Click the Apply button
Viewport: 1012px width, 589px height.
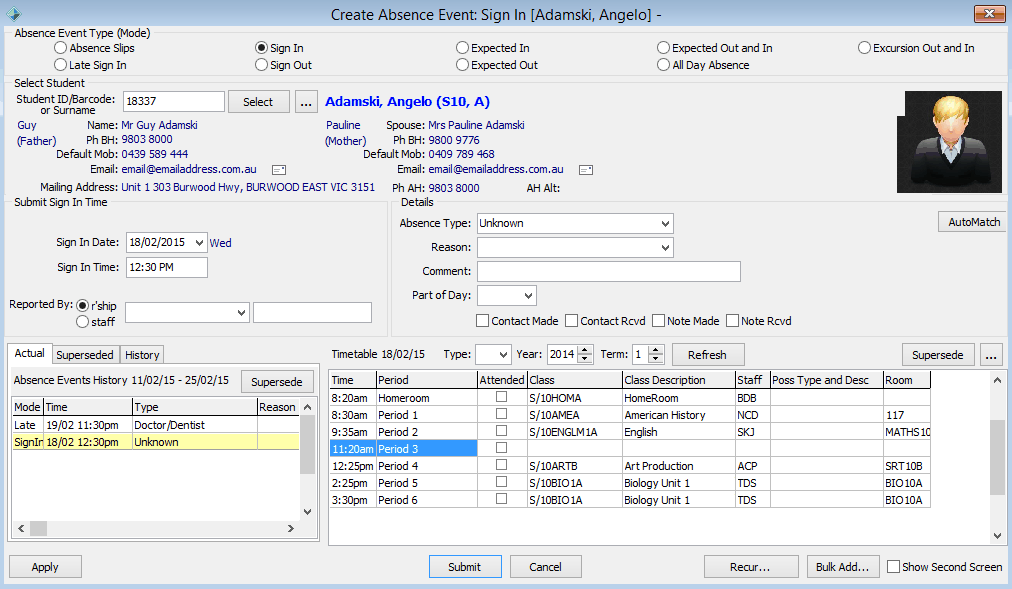(x=45, y=567)
